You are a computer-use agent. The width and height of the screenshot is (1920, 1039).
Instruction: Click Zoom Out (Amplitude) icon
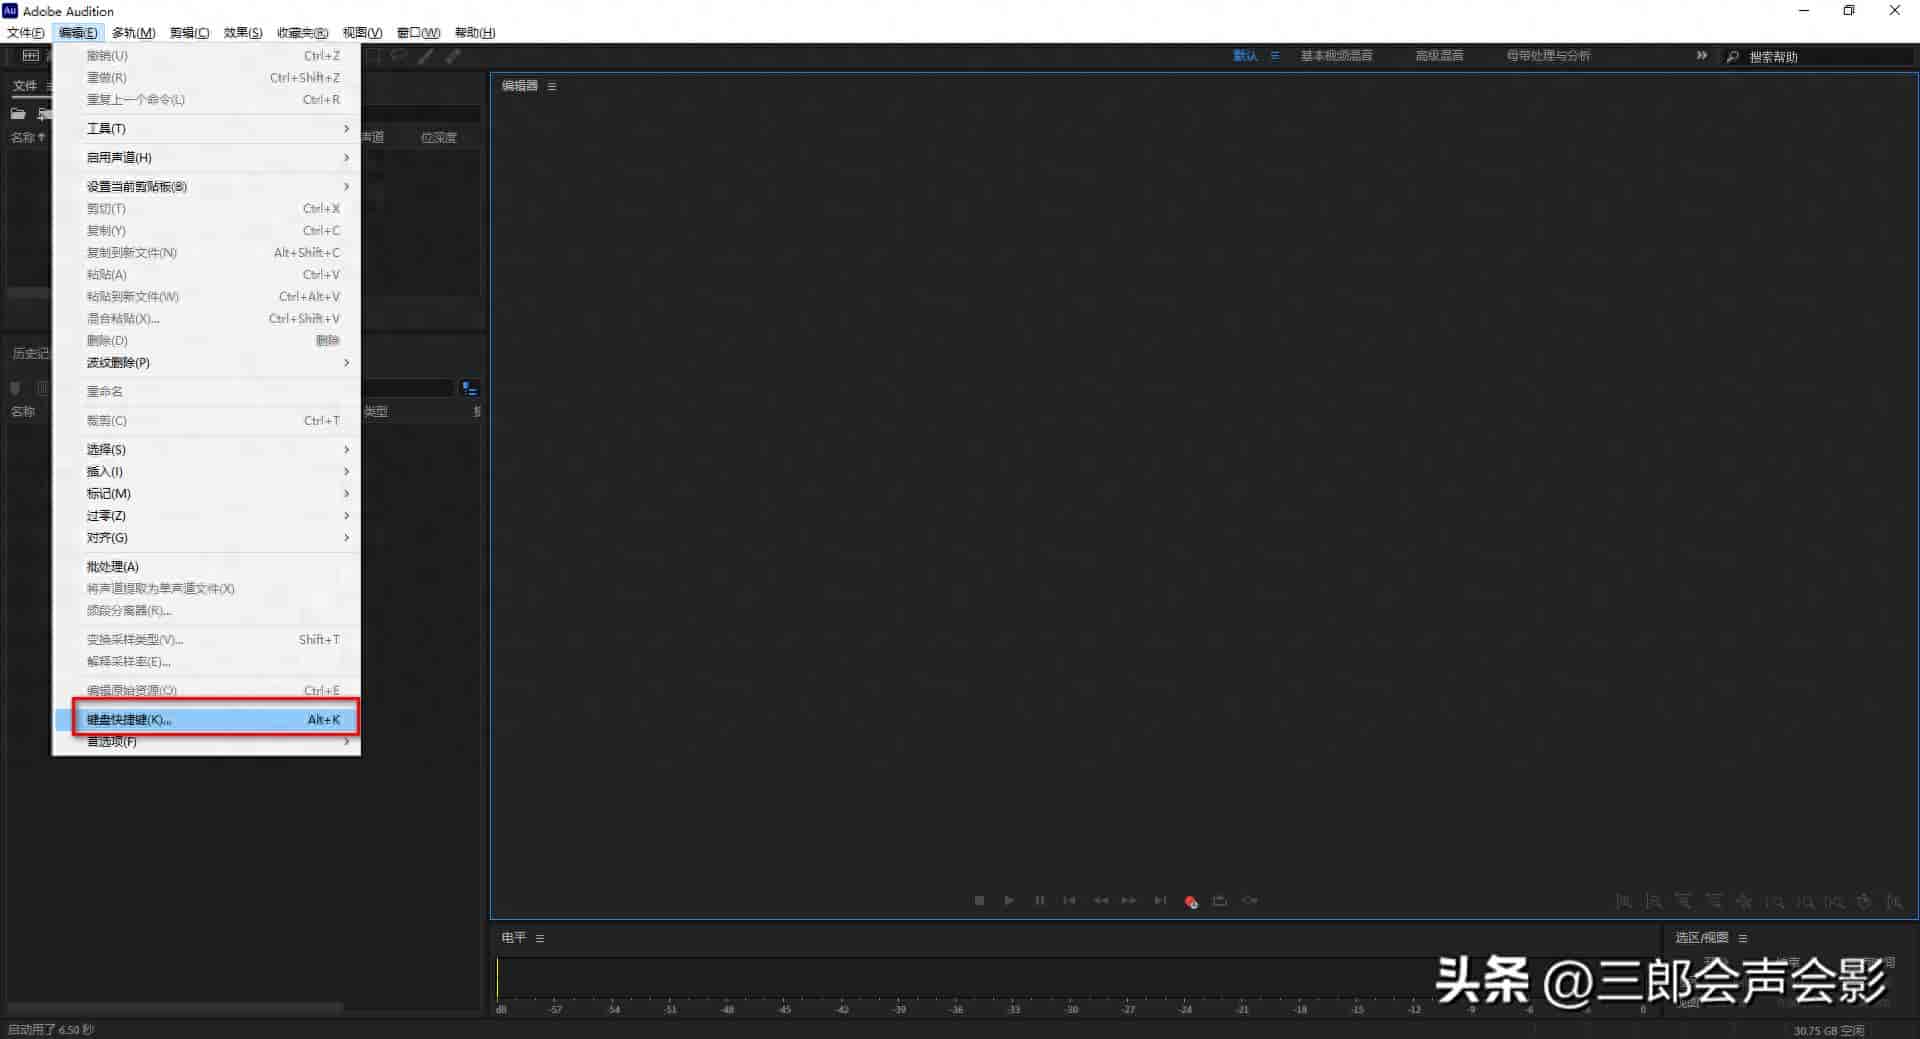1654,902
